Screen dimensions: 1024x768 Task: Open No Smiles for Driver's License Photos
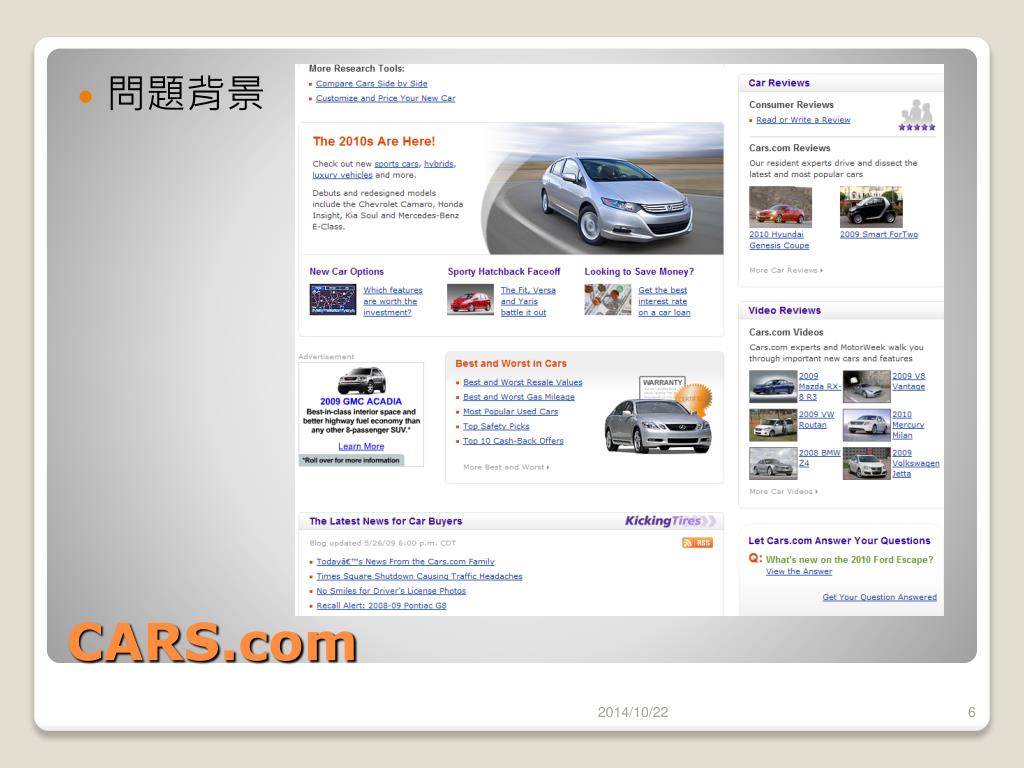[x=391, y=590]
